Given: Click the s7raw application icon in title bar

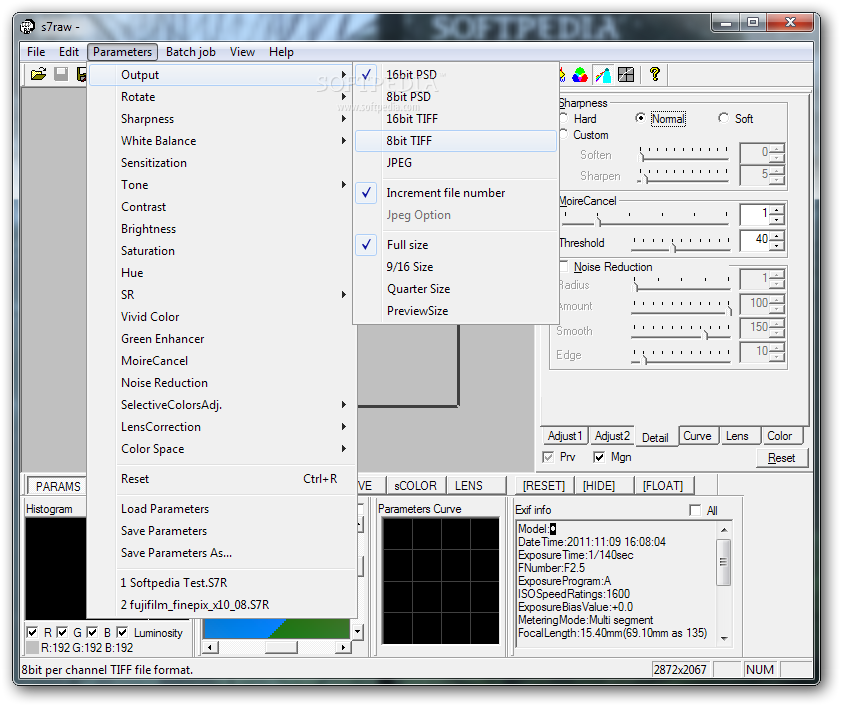Looking at the screenshot, I should click(28, 26).
